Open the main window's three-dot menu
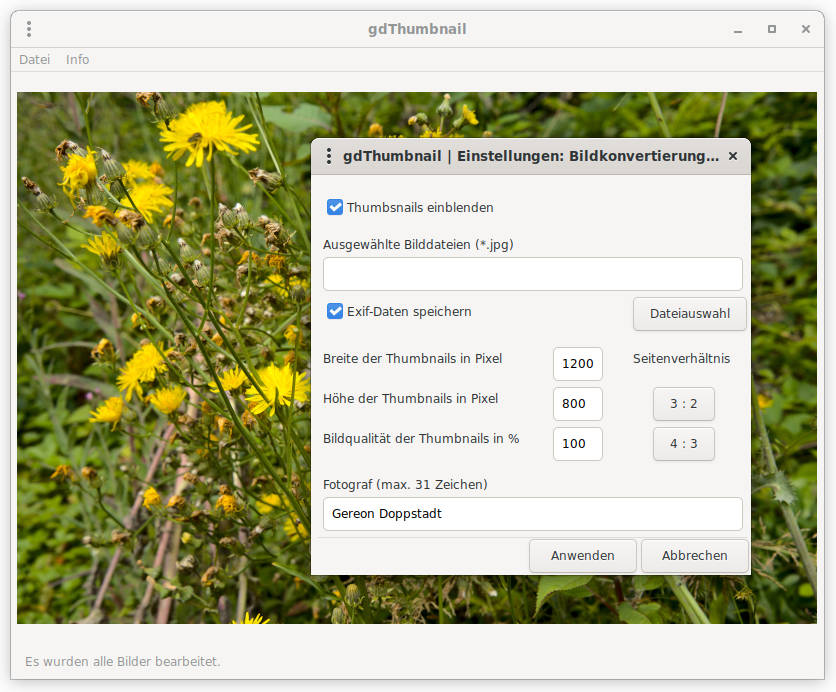 pos(29,29)
